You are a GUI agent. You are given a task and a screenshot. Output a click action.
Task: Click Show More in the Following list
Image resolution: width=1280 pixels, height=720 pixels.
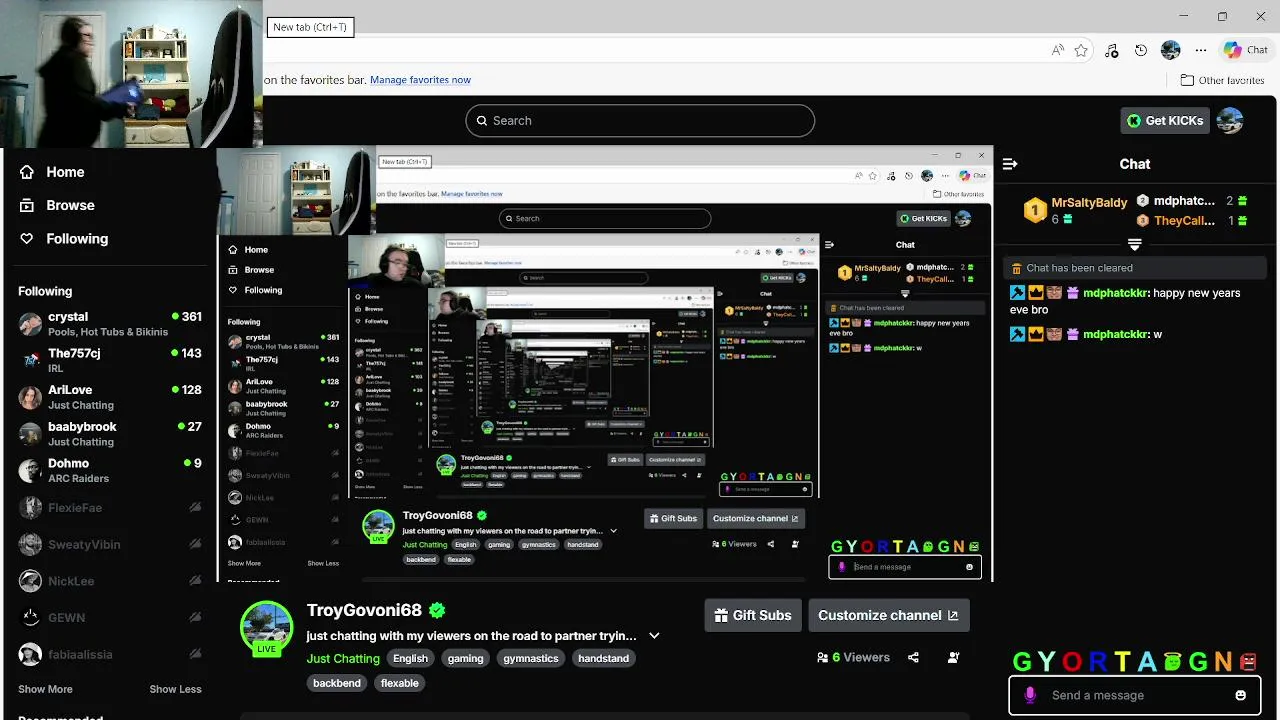pyautogui.click(x=45, y=689)
